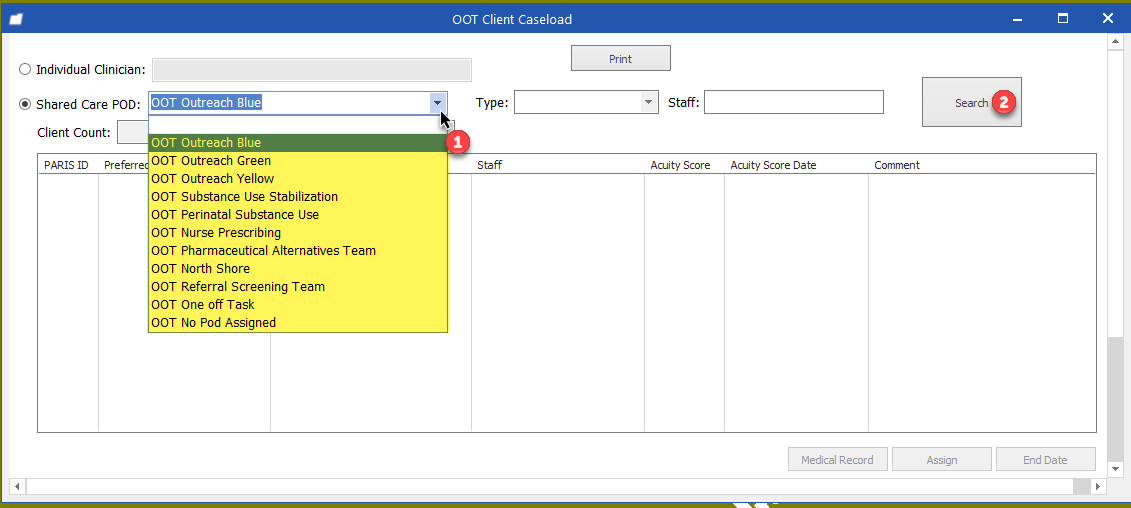Image resolution: width=1131 pixels, height=508 pixels.
Task: Choose OOT Outreach Green from list
Action: [x=211, y=161]
